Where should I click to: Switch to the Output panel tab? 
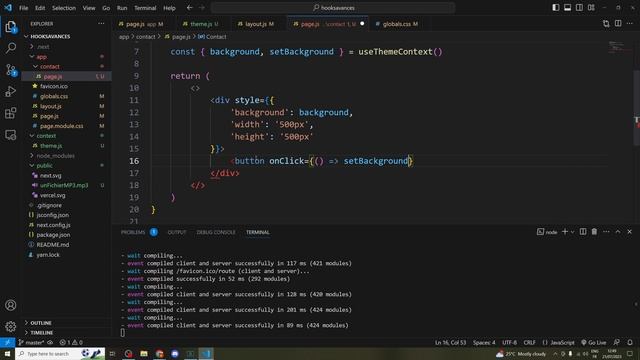pos(177,232)
